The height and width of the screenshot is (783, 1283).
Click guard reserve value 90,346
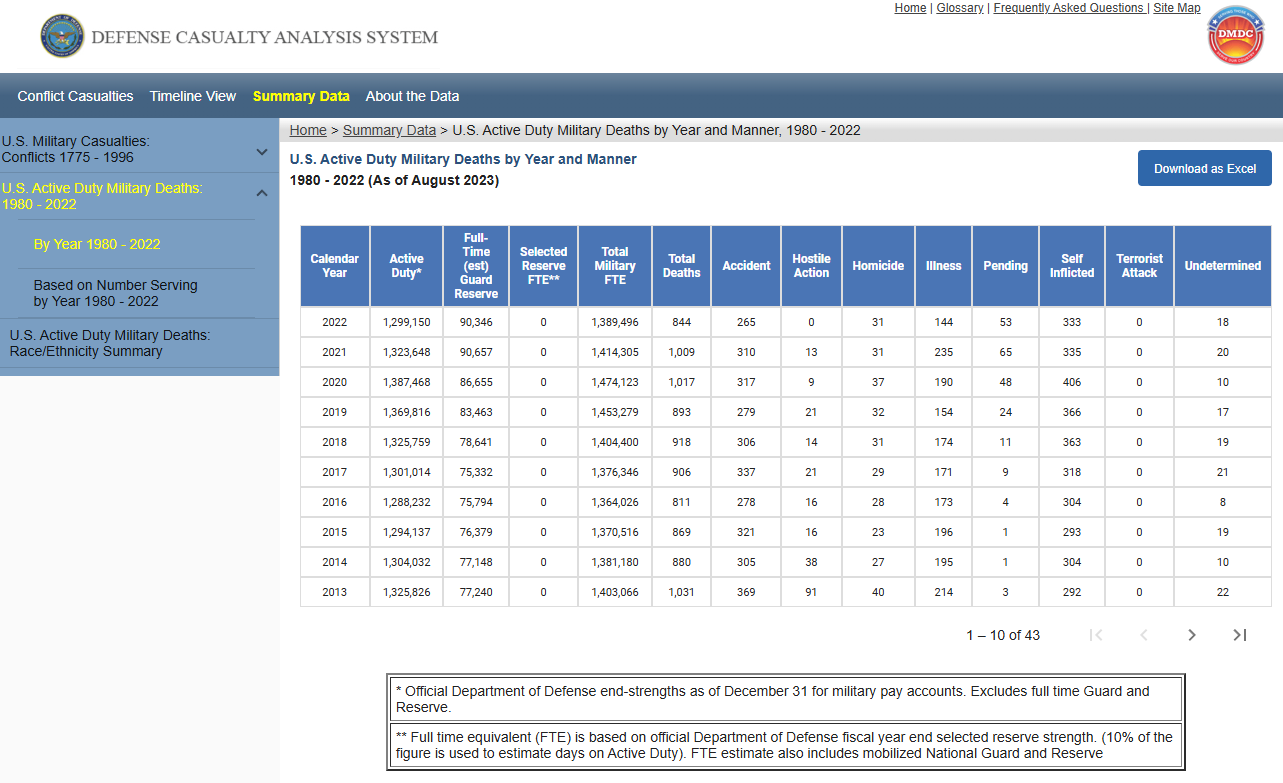coord(476,322)
